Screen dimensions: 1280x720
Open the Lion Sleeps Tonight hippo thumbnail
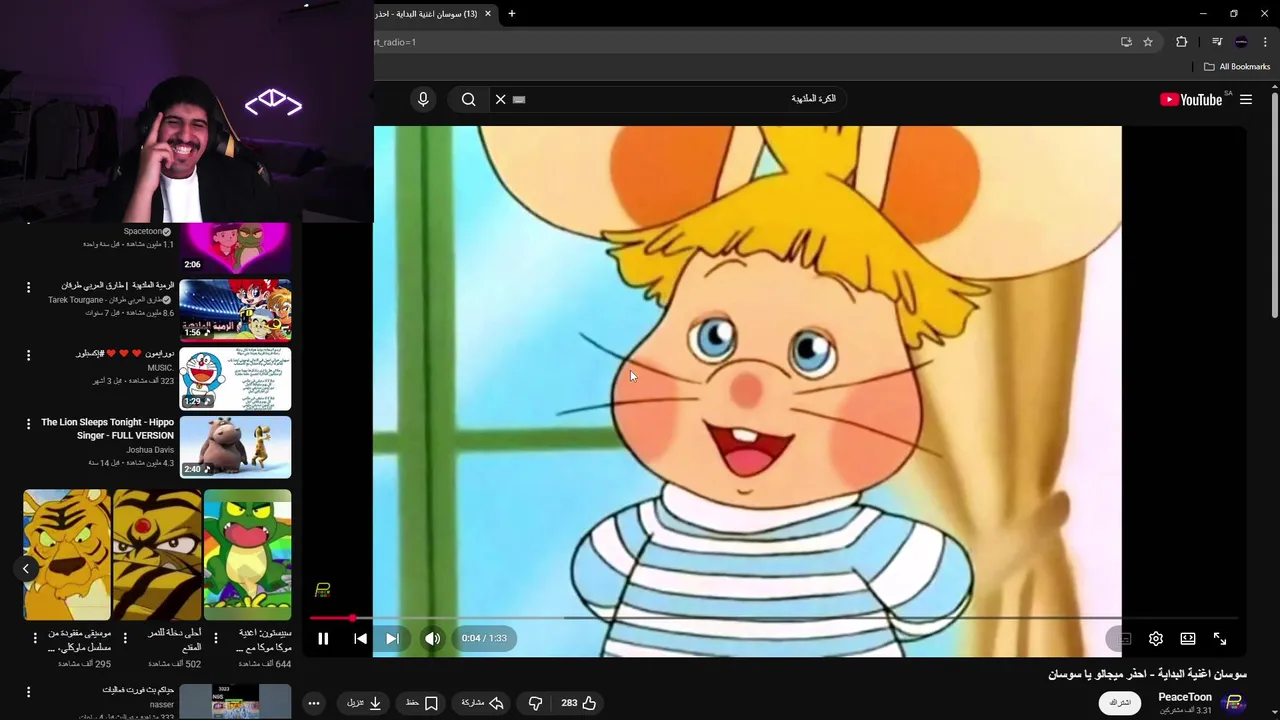[235, 447]
